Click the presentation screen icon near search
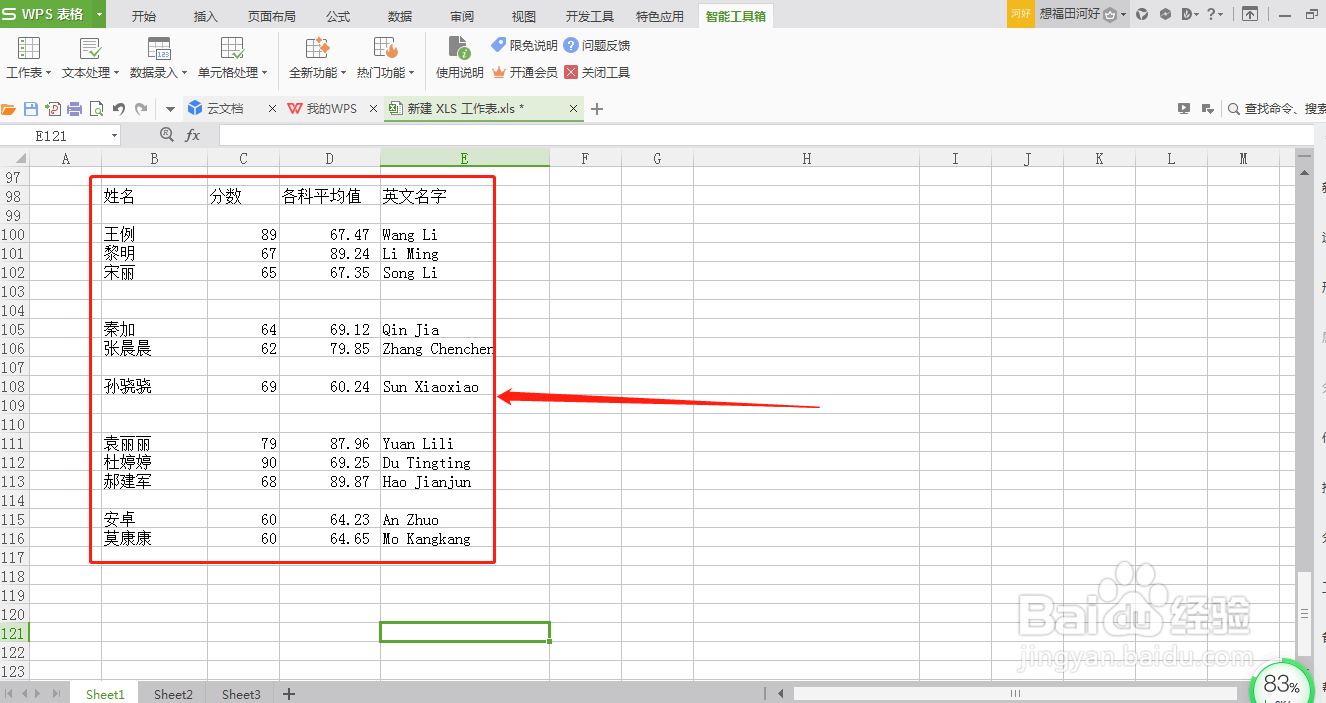Viewport: 1326px width, 703px height. 1184,109
